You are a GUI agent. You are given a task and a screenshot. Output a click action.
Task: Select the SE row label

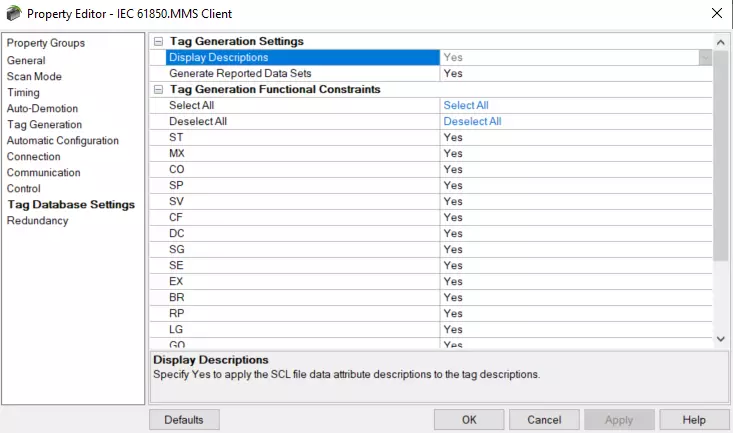pyautogui.click(x=176, y=266)
